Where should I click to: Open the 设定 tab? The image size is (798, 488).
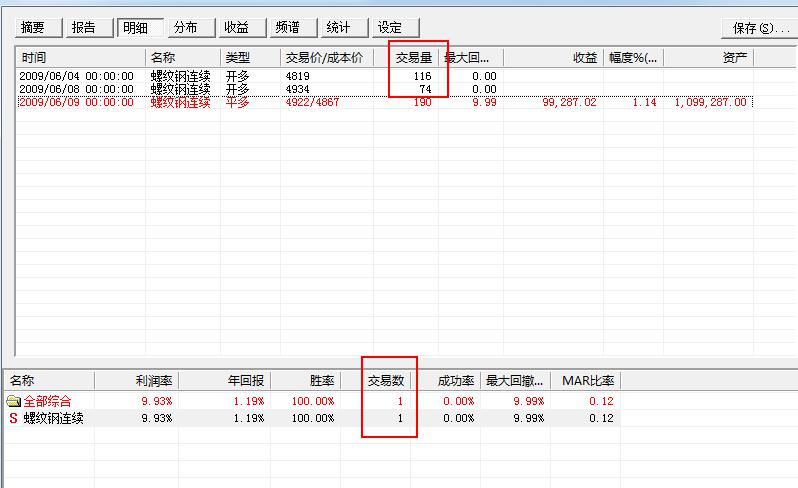[395, 27]
